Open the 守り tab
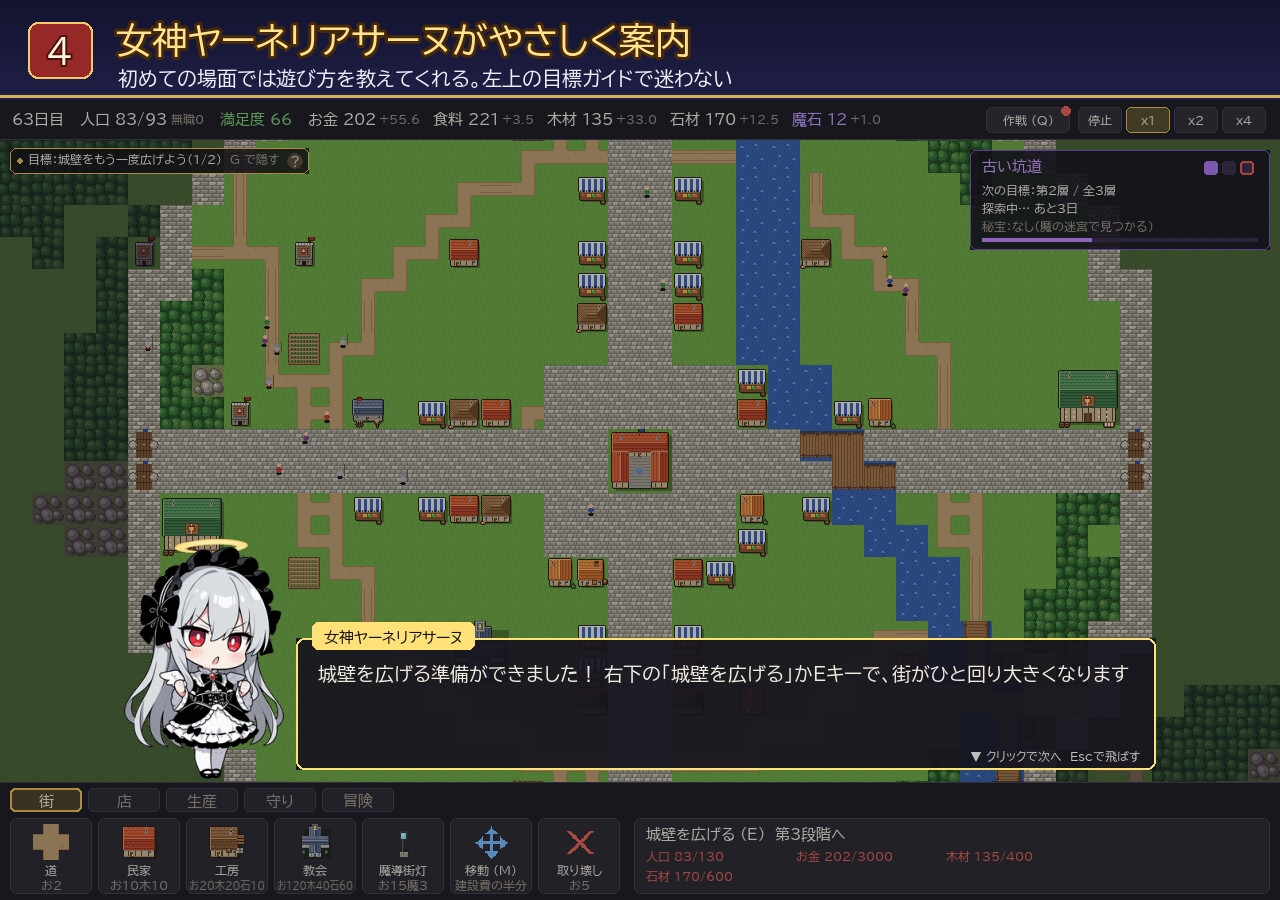 (280, 800)
